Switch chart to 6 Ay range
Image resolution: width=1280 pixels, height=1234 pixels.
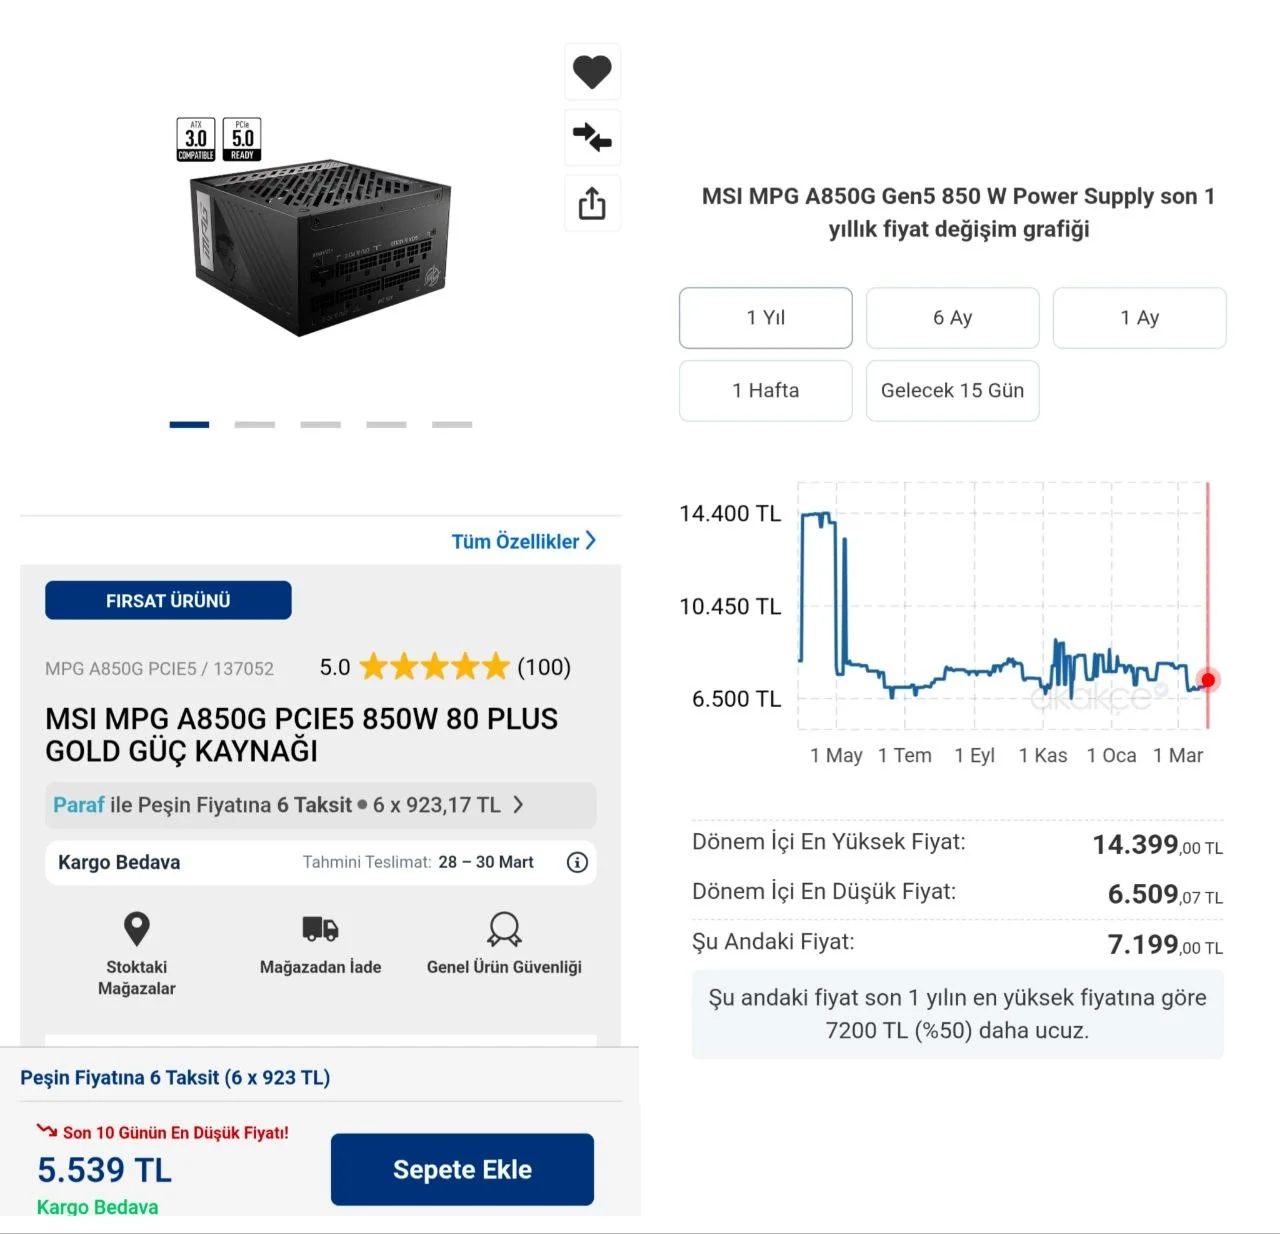point(952,318)
